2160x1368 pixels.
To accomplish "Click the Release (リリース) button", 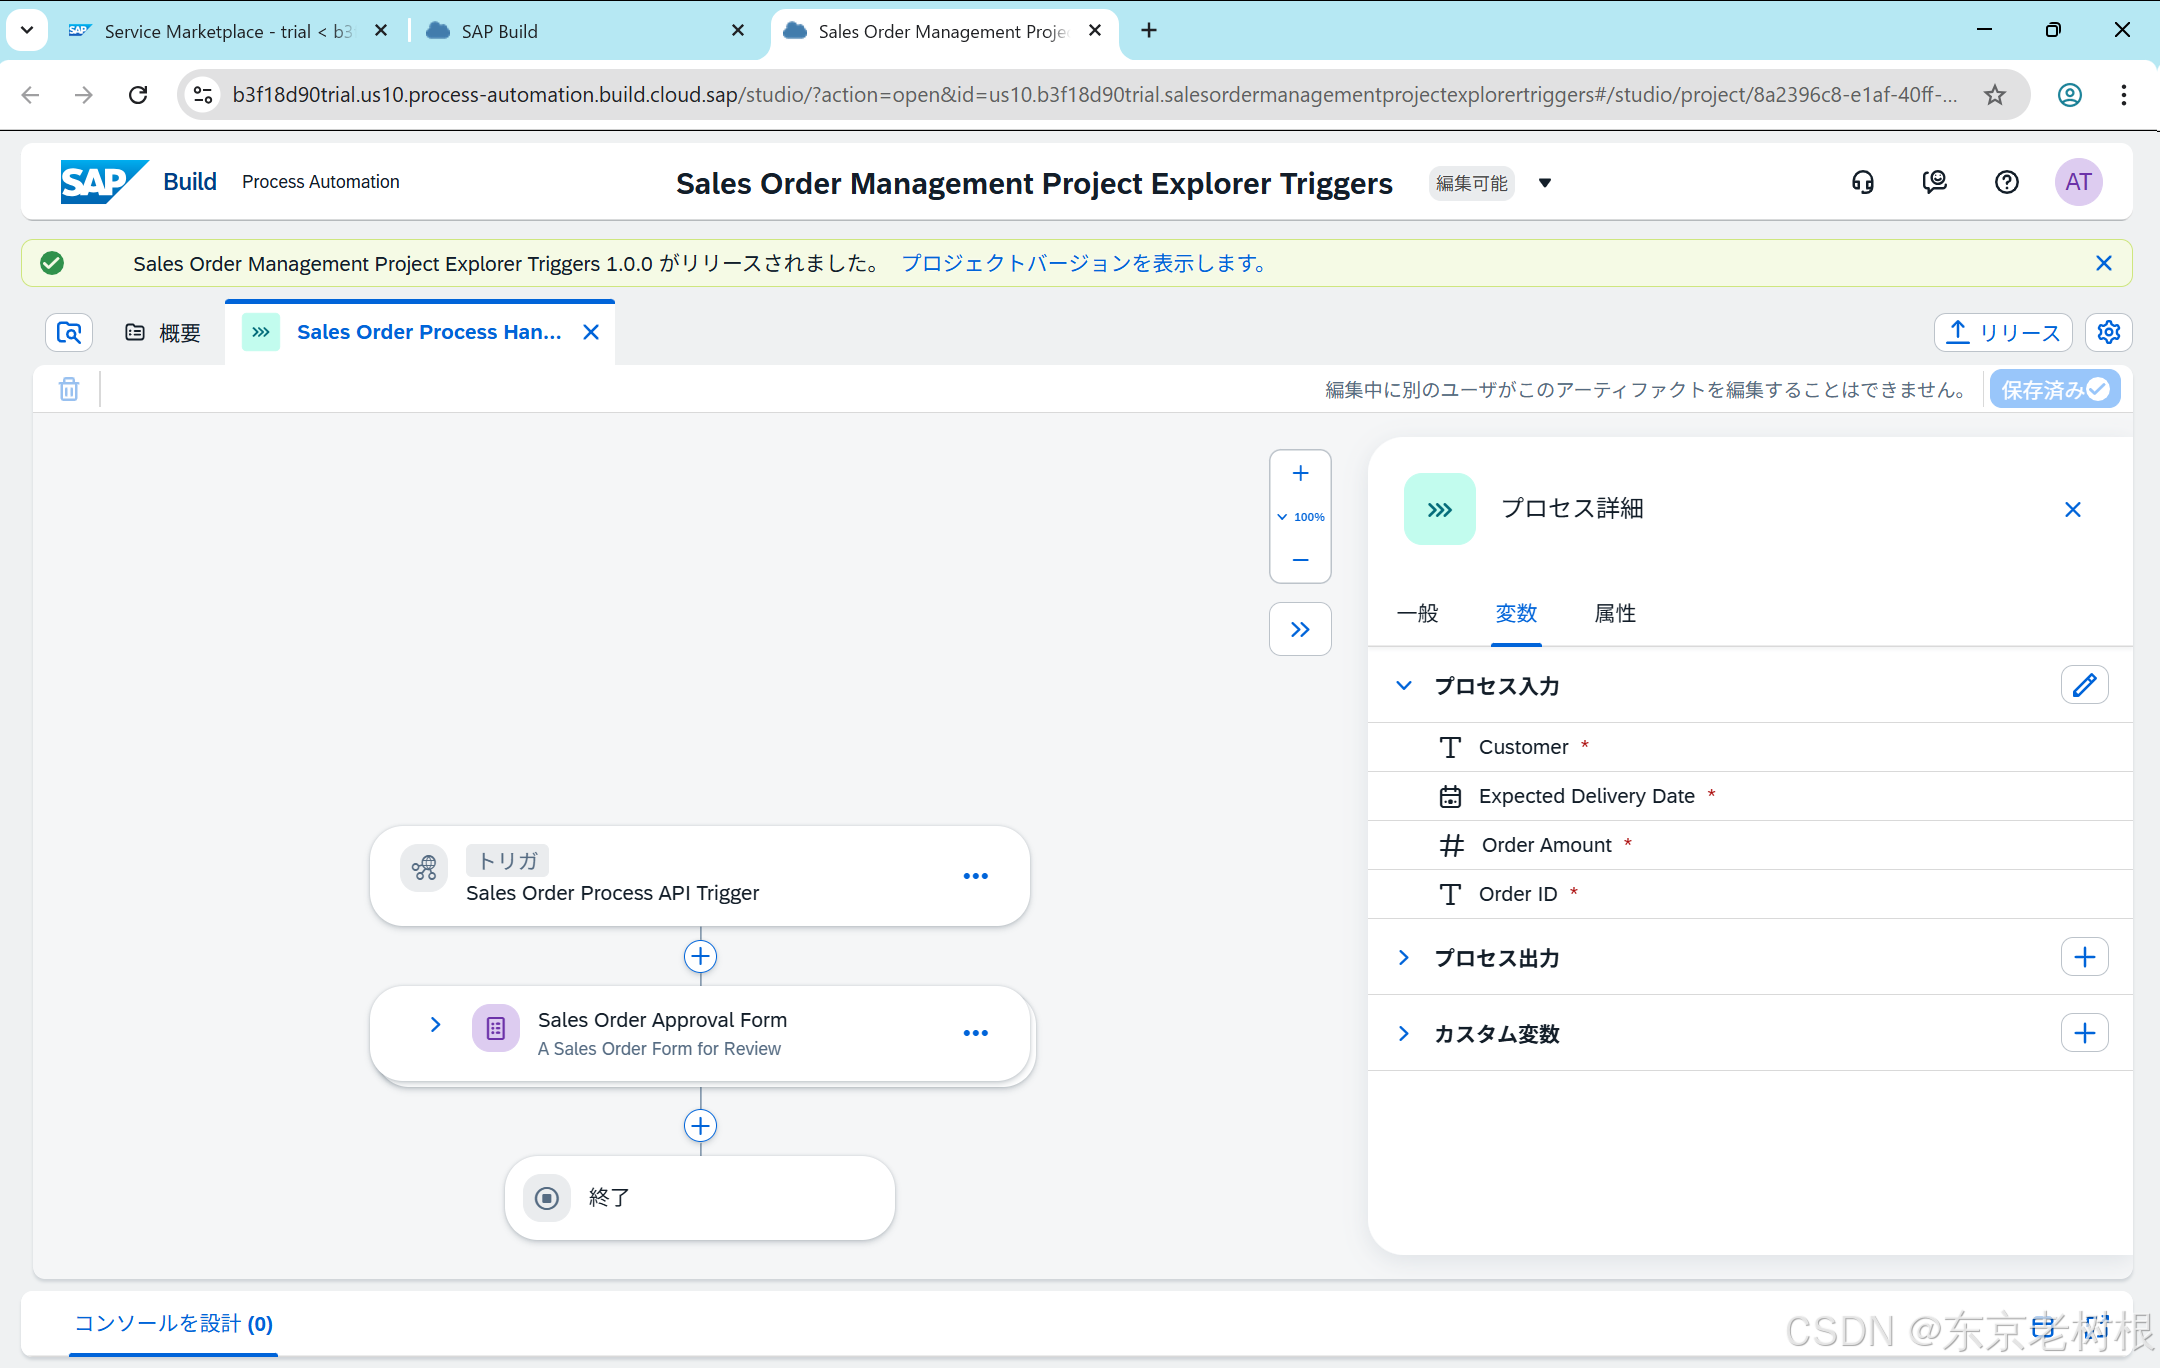I will pyautogui.click(x=2003, y=332).
